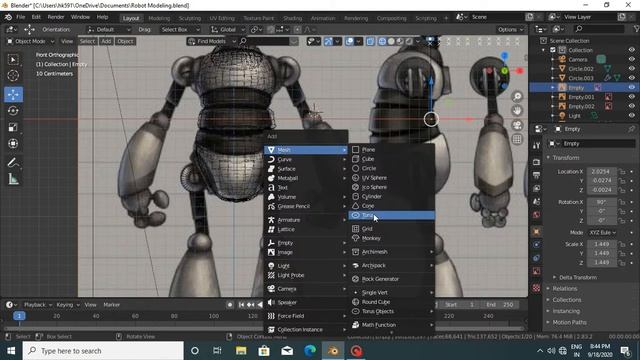Activate the Move tool
The image size is (640, 360).
coord(13,95)
